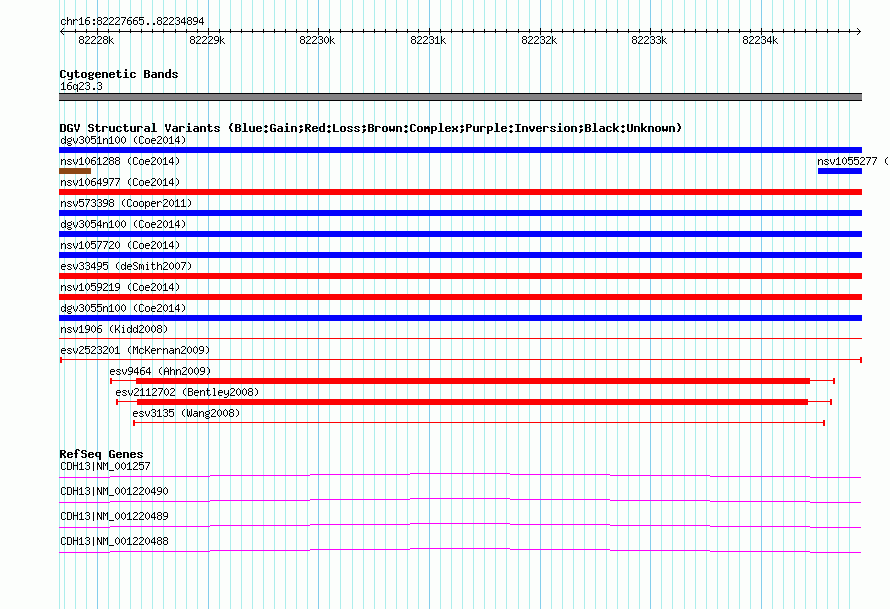This screenshot has height=609, width=890.
Task: Open transcript CDH13|NM_001220488 label
Action: (114, 541)
